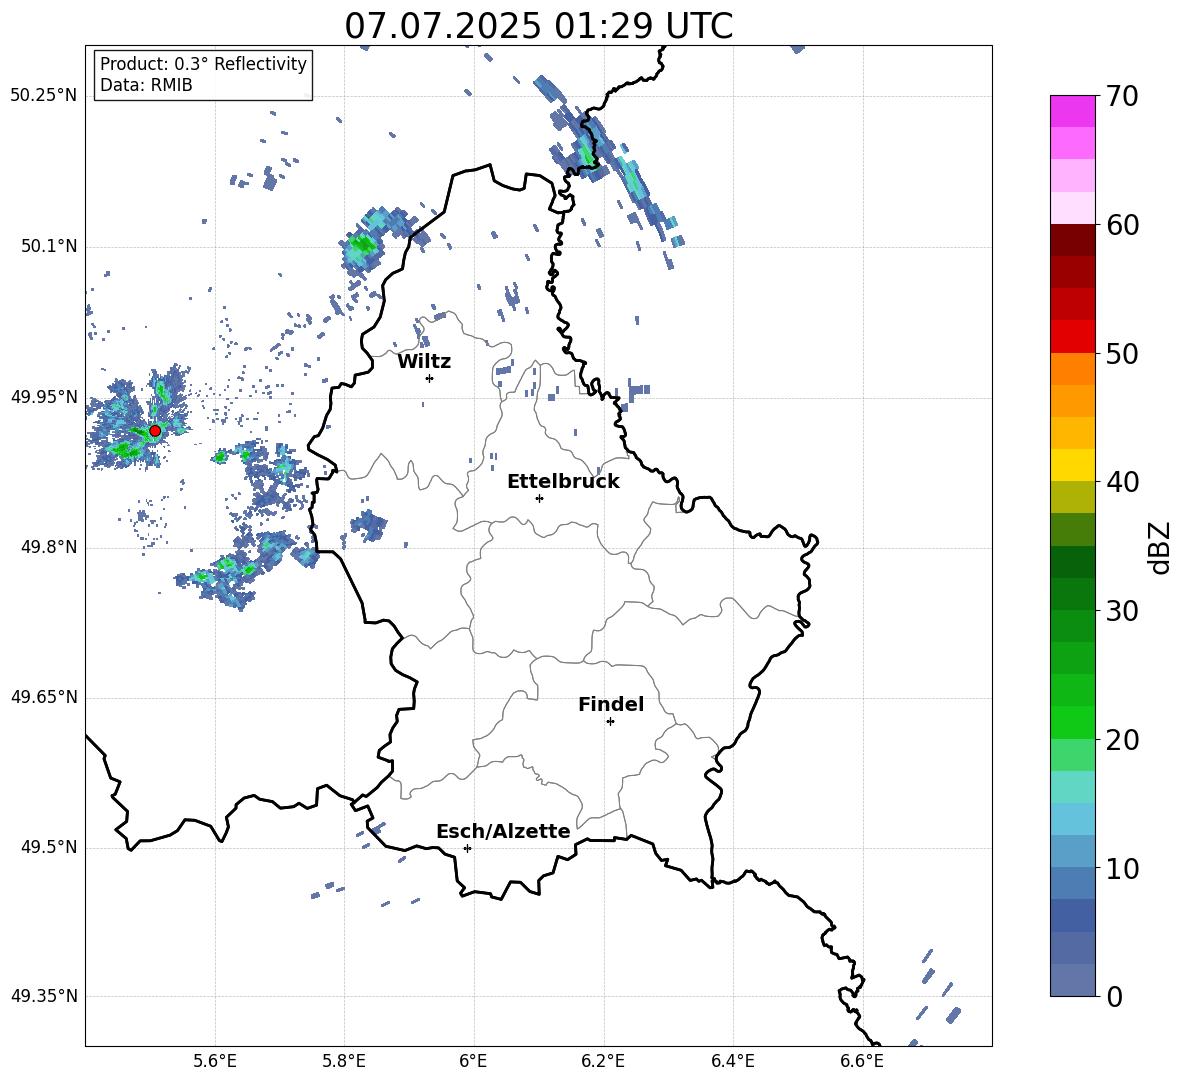Click the 60 value on the colorbar

(1122, 225)
